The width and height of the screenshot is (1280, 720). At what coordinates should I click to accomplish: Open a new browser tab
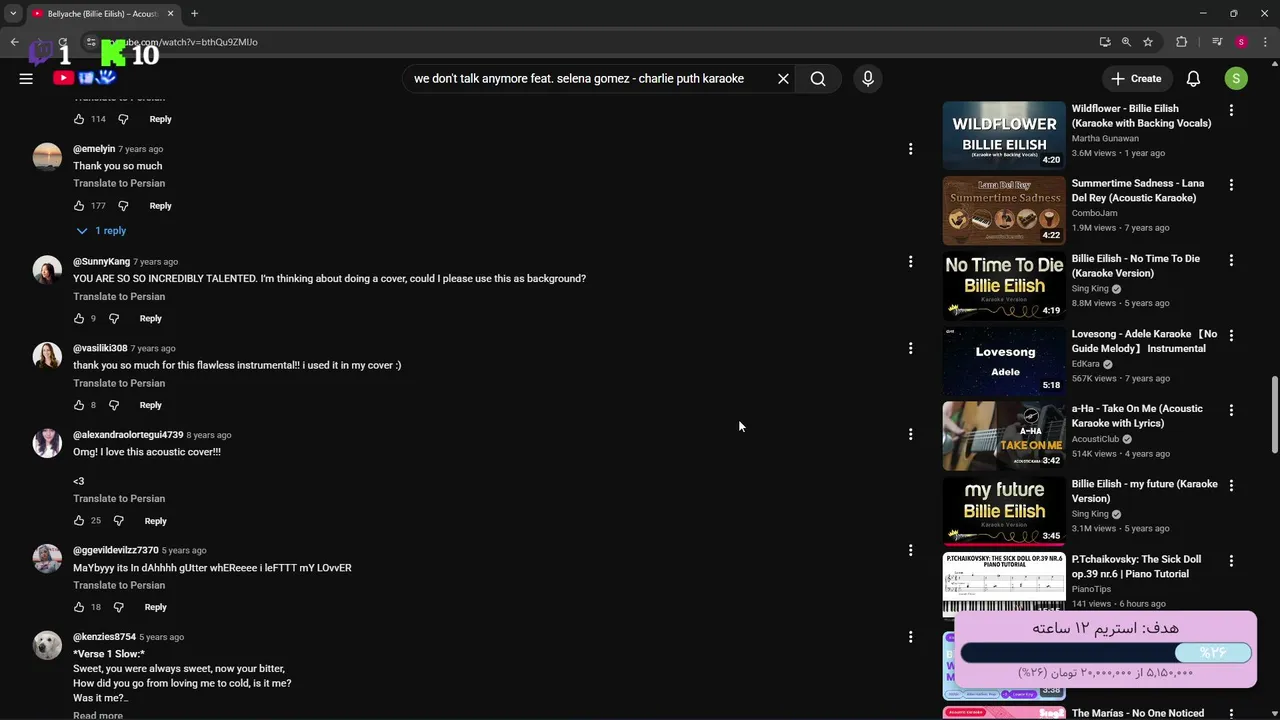click(x=194, y=13)
